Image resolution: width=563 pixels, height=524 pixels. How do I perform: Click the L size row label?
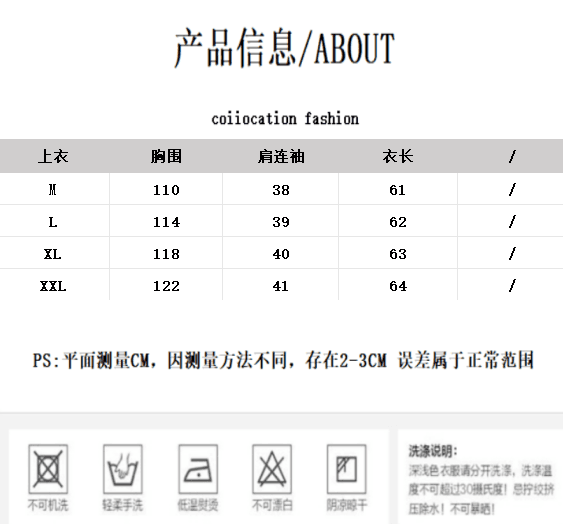53,222
